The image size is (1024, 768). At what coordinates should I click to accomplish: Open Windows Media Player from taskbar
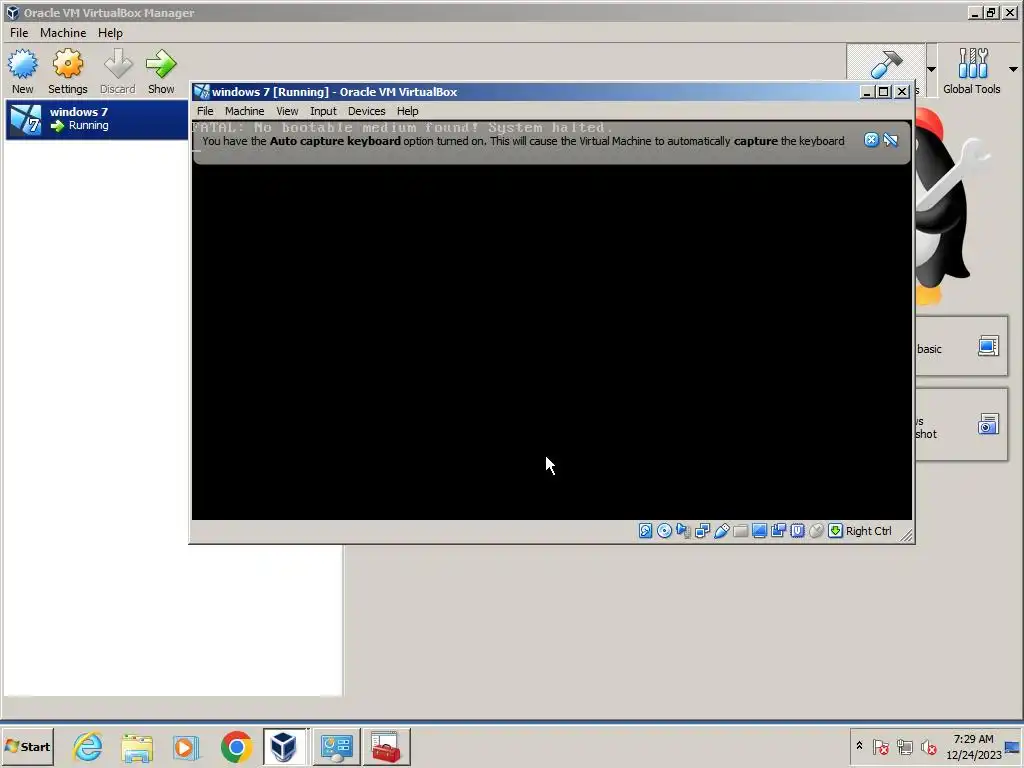(x=185, y=746)
